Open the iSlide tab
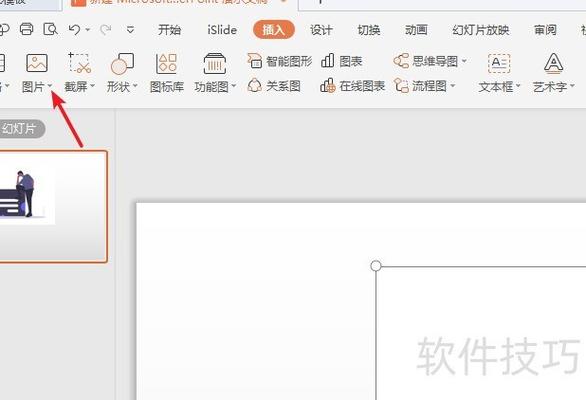This screenshot has width=586, height=400. click(x=222, y=30)
